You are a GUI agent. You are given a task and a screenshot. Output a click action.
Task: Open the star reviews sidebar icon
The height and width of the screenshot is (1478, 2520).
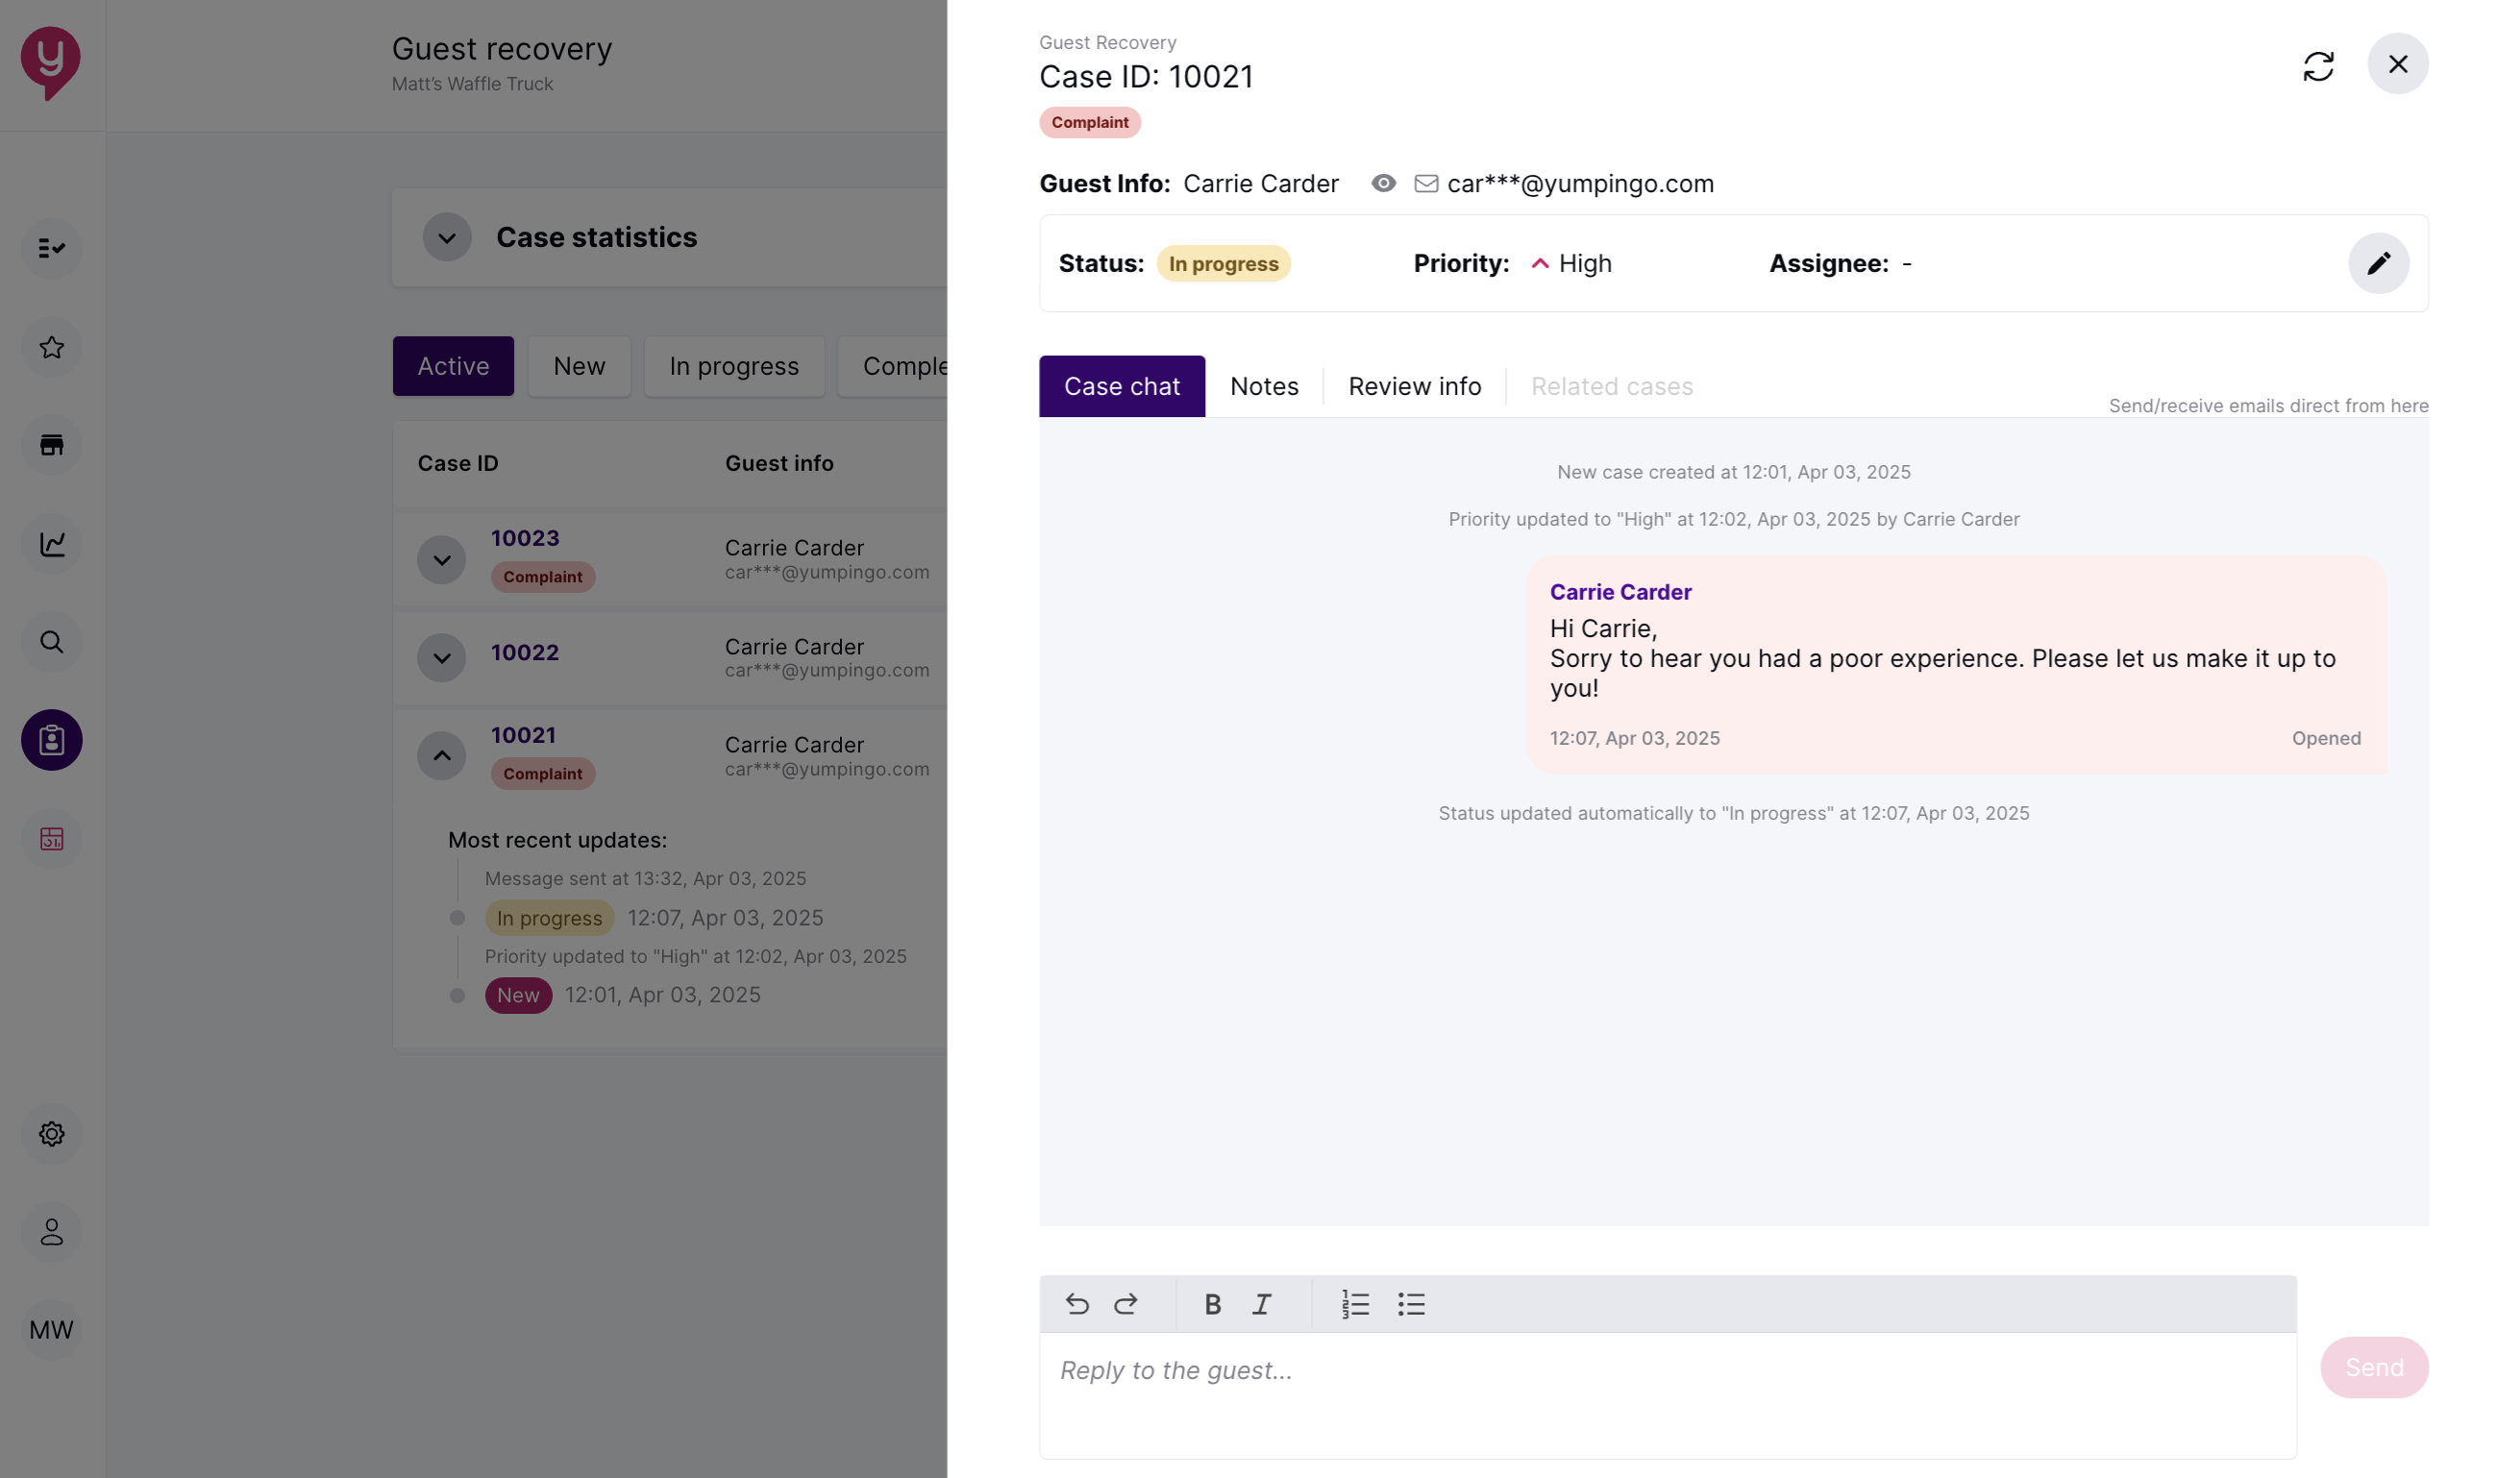pos(52,347)
